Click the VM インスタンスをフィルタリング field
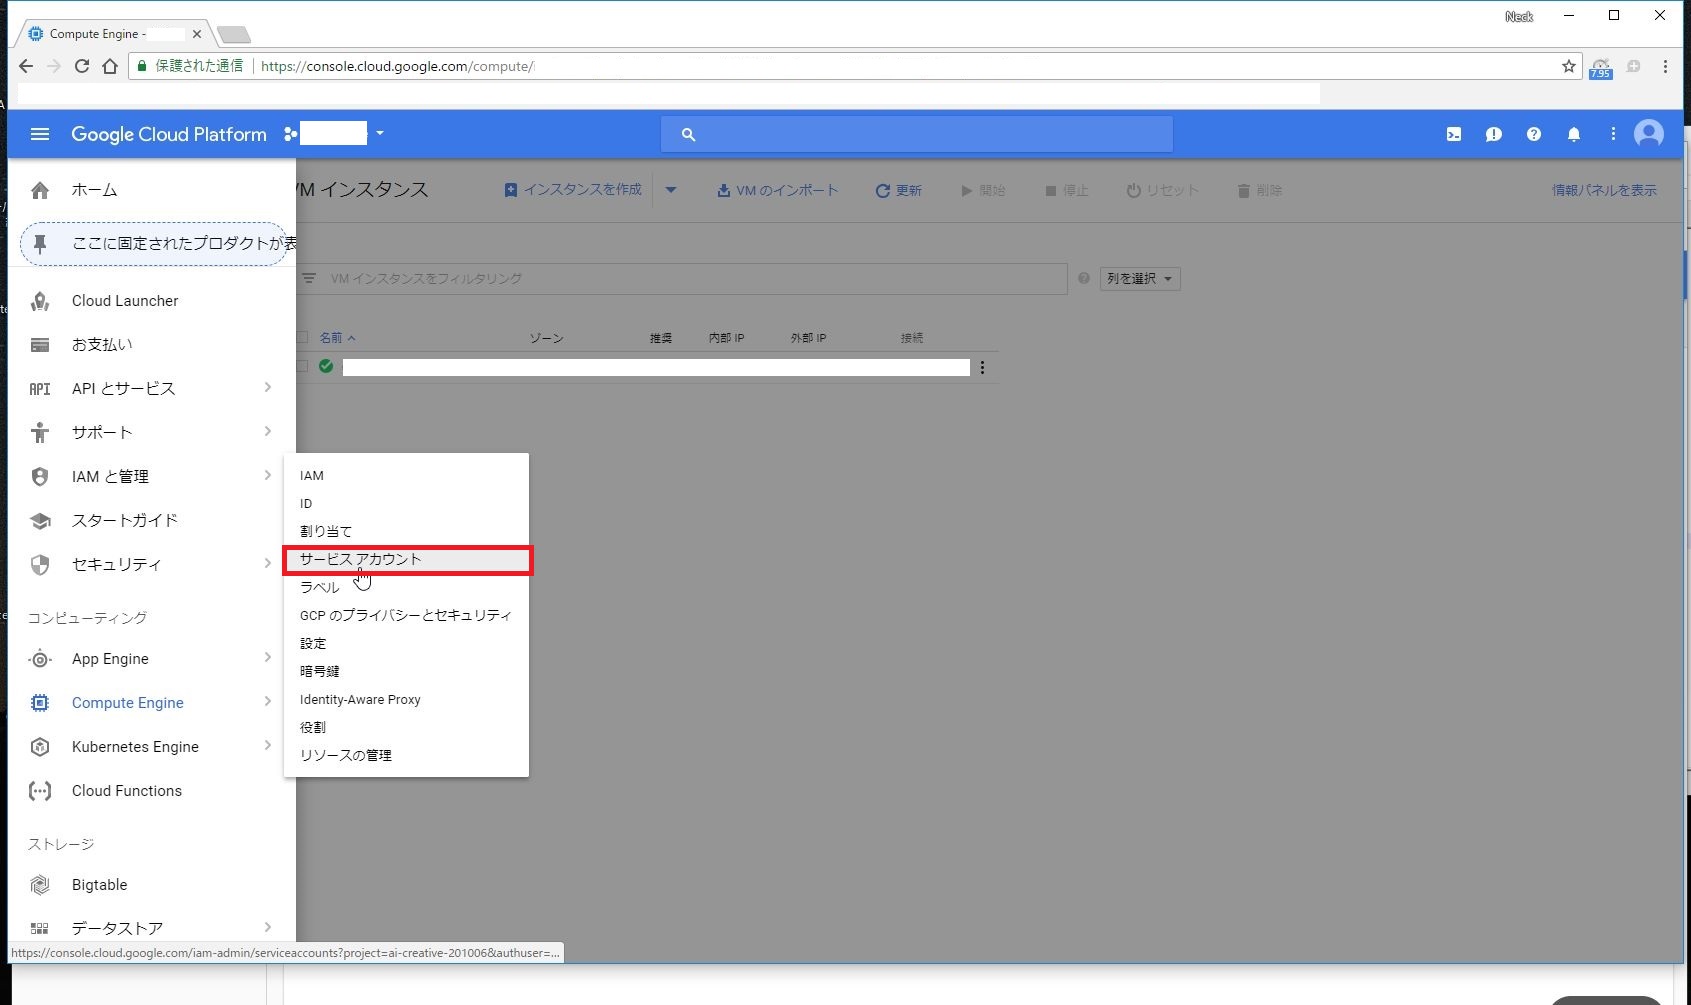The image size is (1691, 1005). coord(682,279)
